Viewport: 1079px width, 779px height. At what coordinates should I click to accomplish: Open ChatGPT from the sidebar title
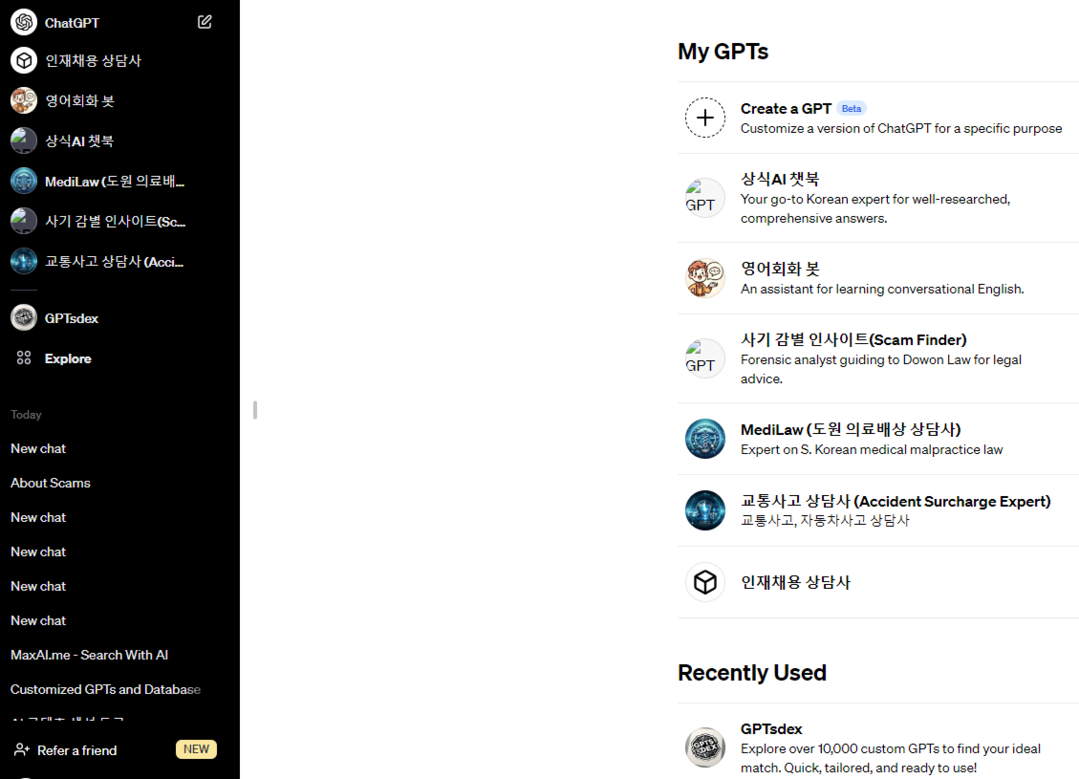[72, 23]
